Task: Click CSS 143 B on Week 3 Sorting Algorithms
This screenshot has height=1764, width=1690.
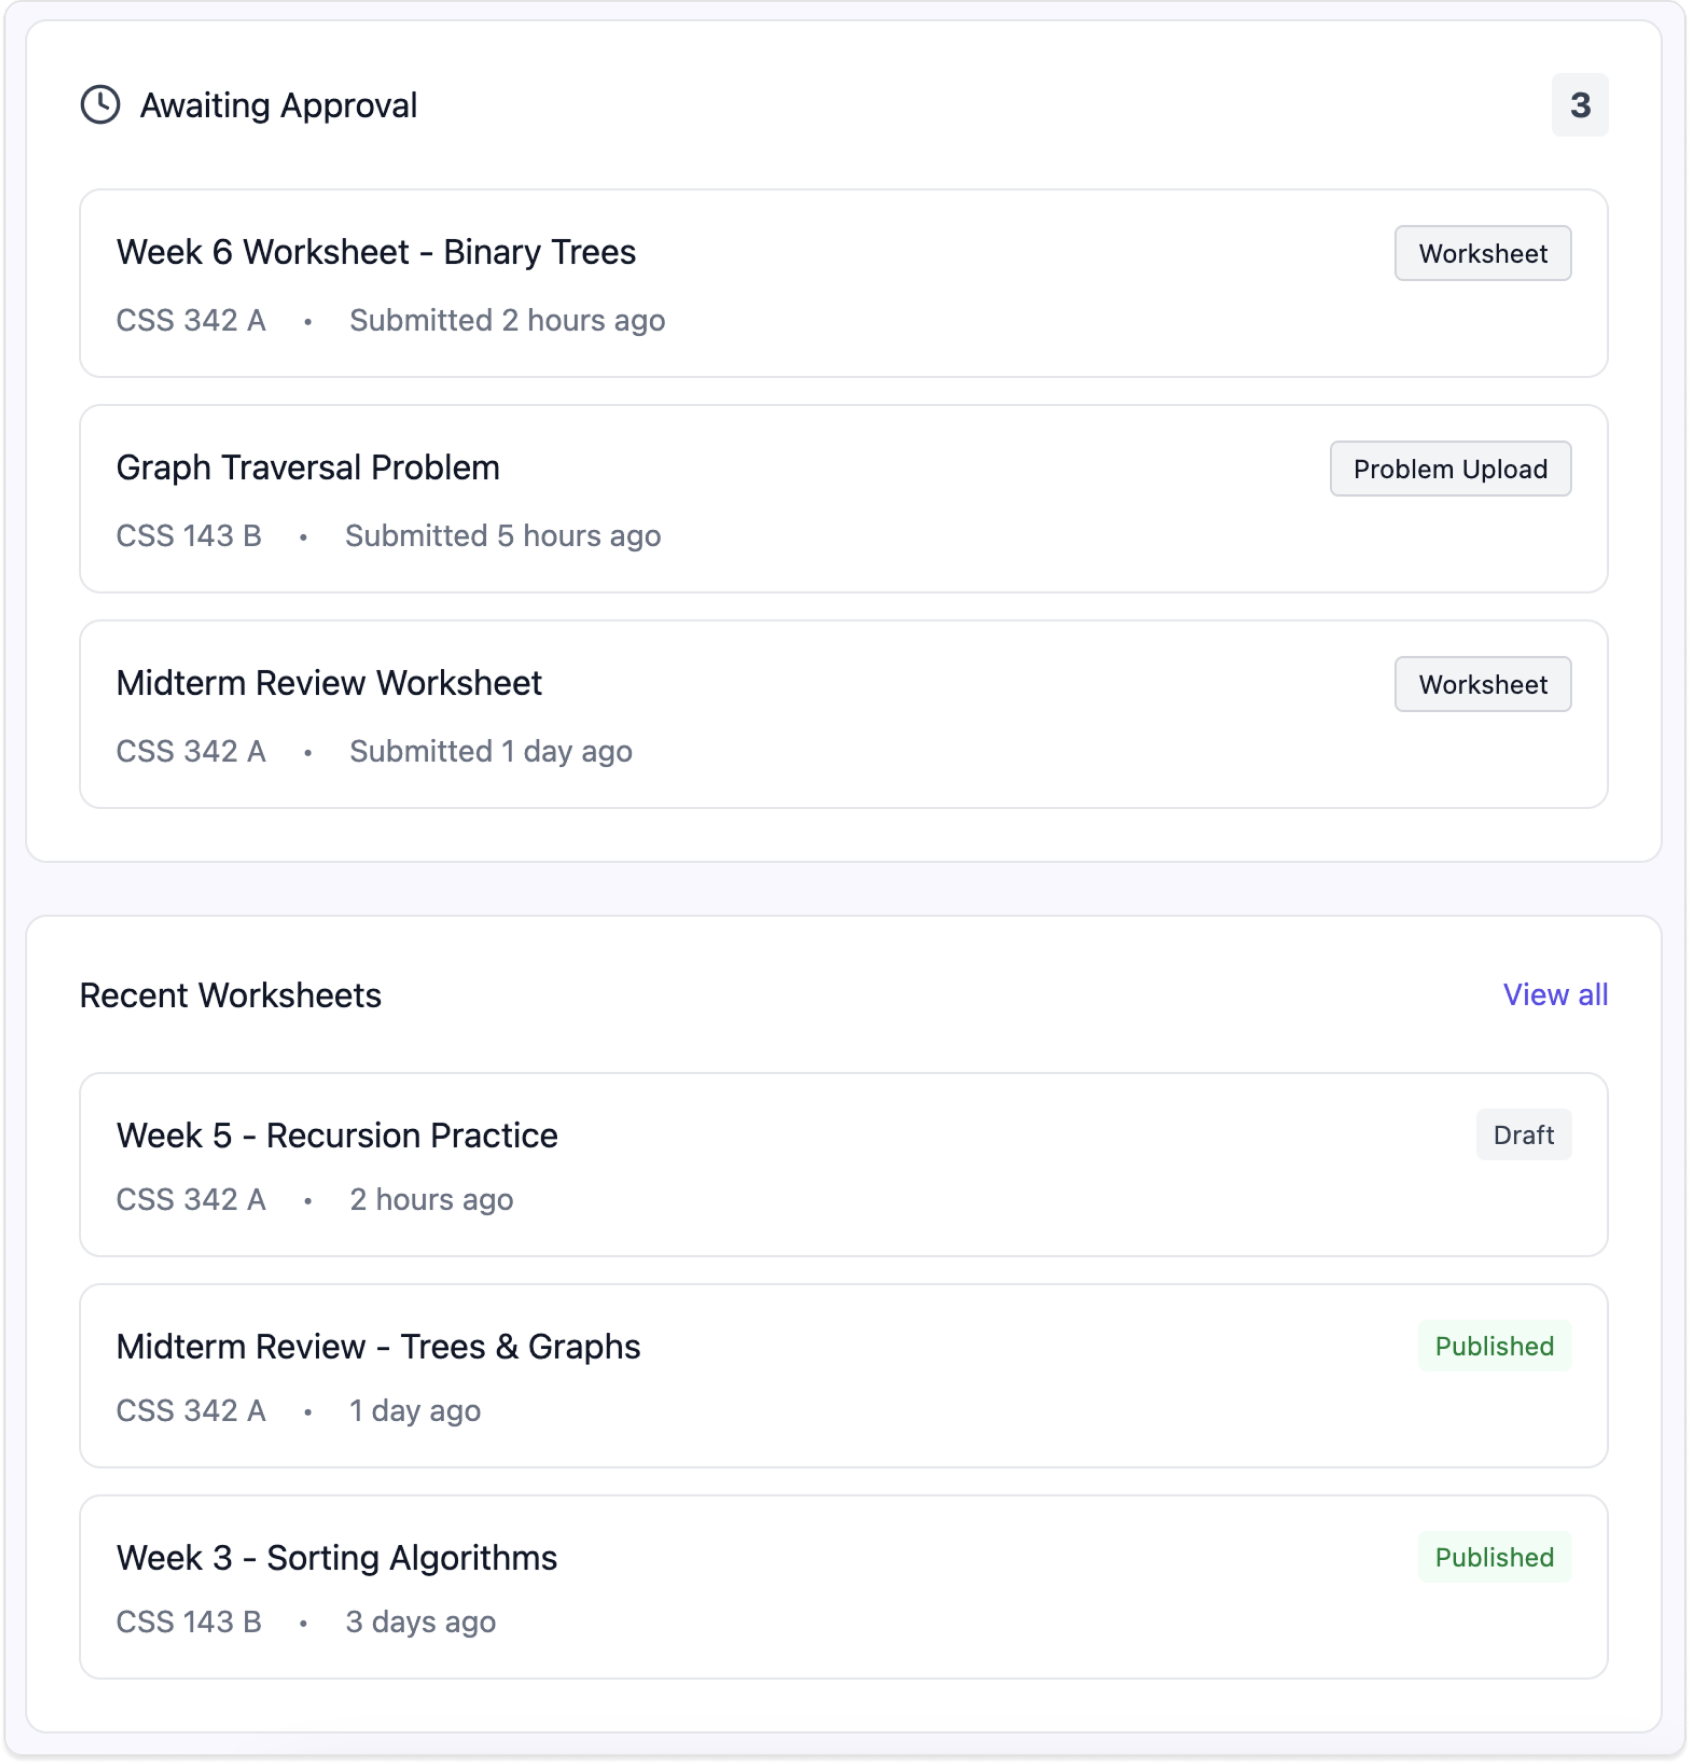Action: (188, 1621)
